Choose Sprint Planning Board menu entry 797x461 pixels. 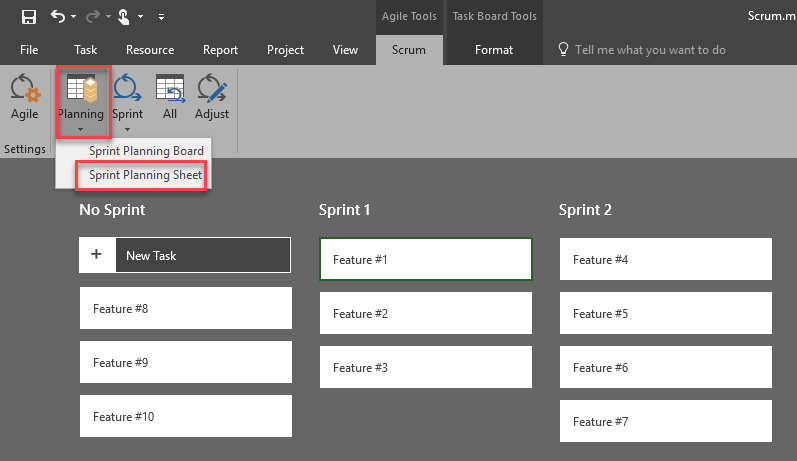pyautogui.click(x=145, y=151)
